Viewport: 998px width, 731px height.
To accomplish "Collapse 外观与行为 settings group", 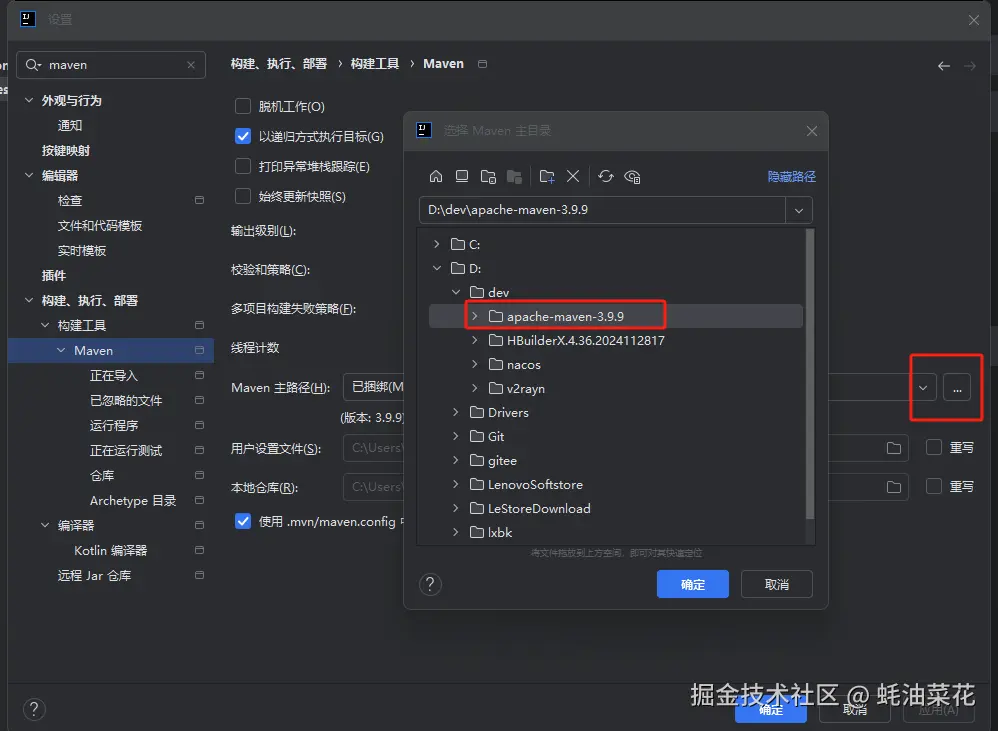I will point(29,100).
